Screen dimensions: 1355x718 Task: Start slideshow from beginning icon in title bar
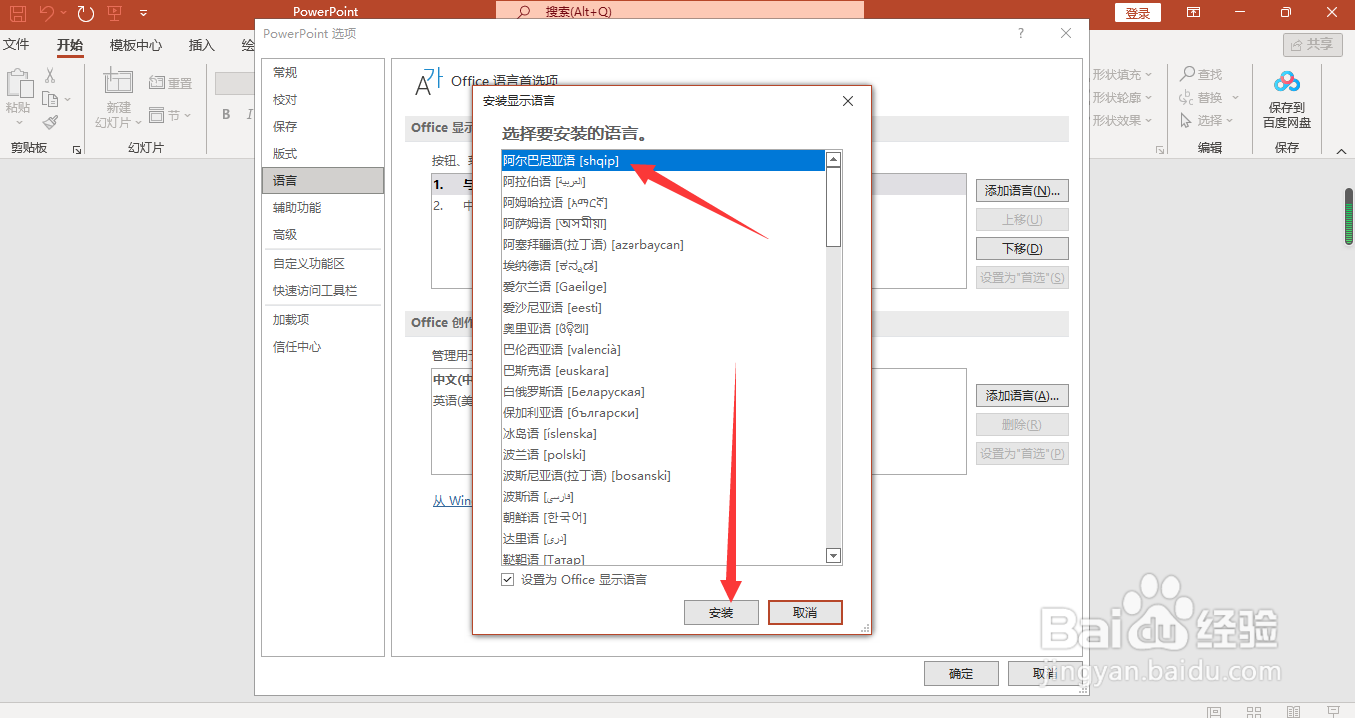point(114,13)
